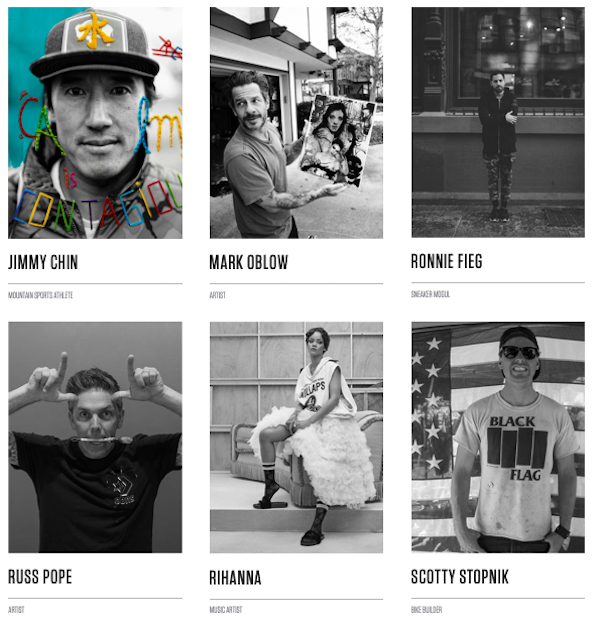The width and height of the screenshot is (600, 626).
Task: Open Jimmy Chin's colorful portrait photo
Action: 95,123
